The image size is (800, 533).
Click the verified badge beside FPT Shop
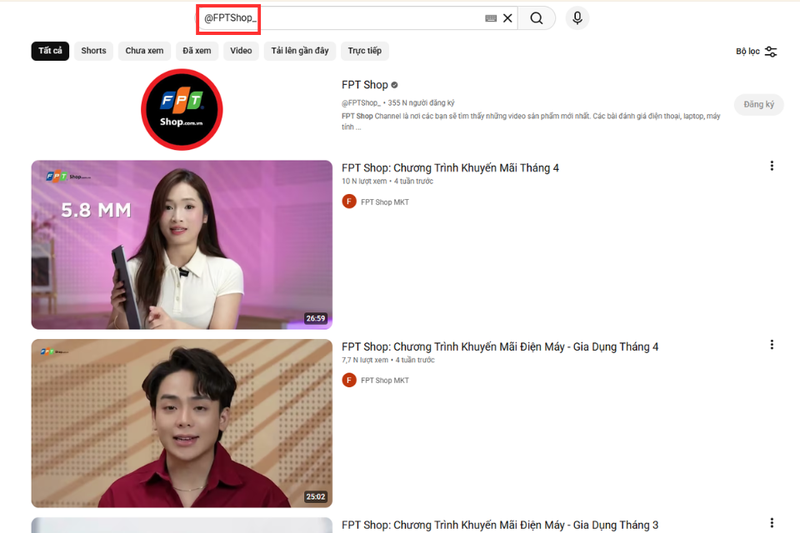point(394,85)
